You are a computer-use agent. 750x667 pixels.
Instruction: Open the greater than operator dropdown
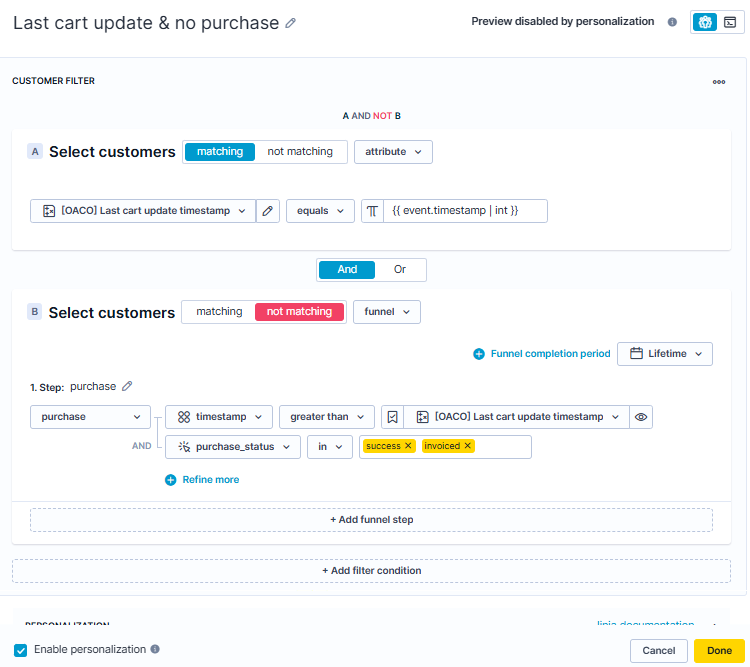326,417
